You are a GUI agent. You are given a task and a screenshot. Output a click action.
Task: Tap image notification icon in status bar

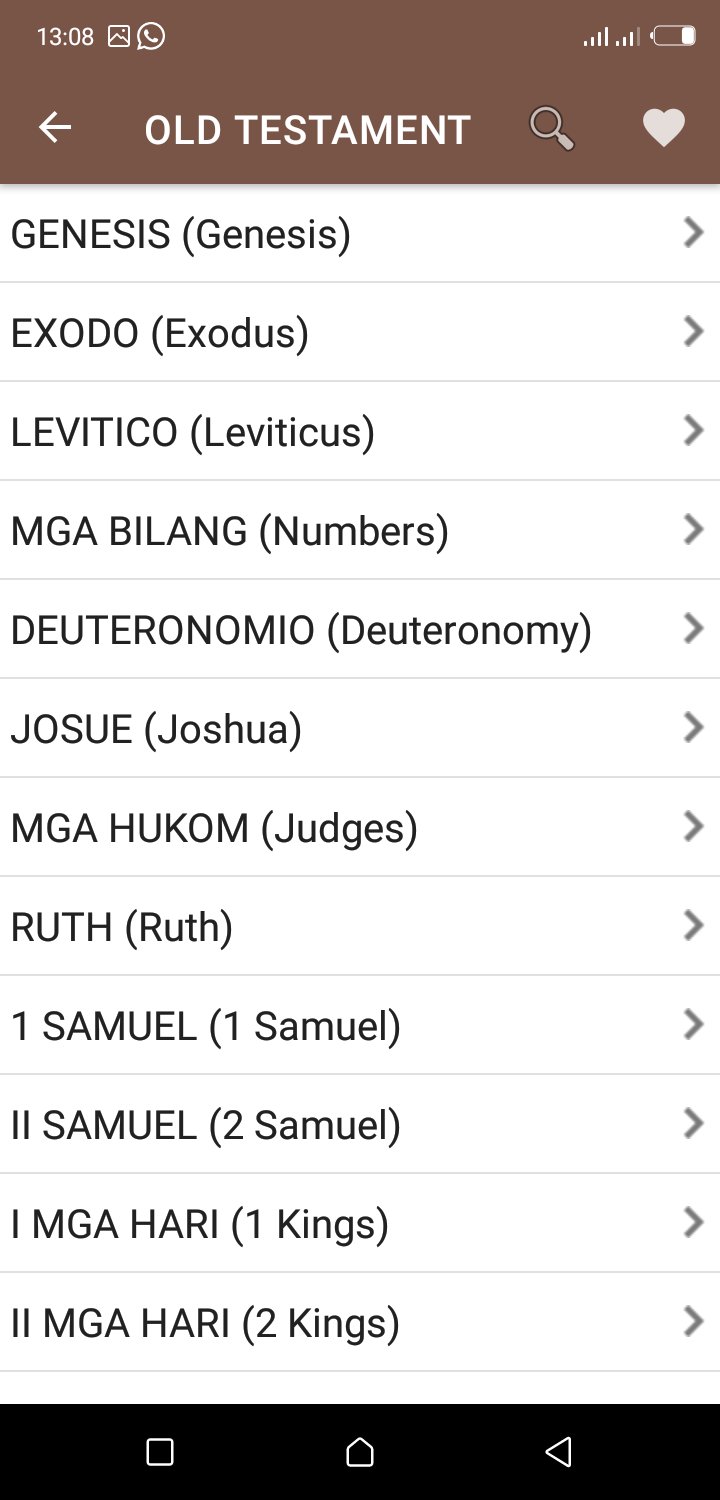pos(118,37)
